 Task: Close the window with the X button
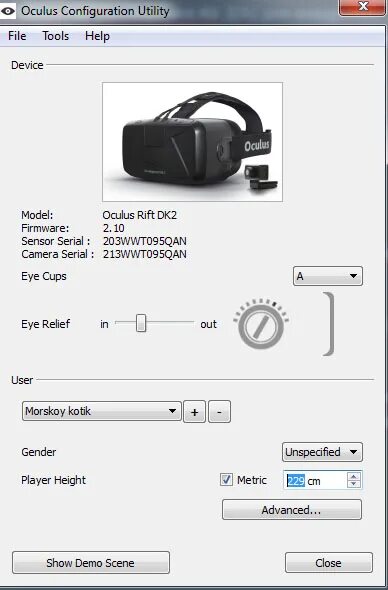click(x=362, y=7)
